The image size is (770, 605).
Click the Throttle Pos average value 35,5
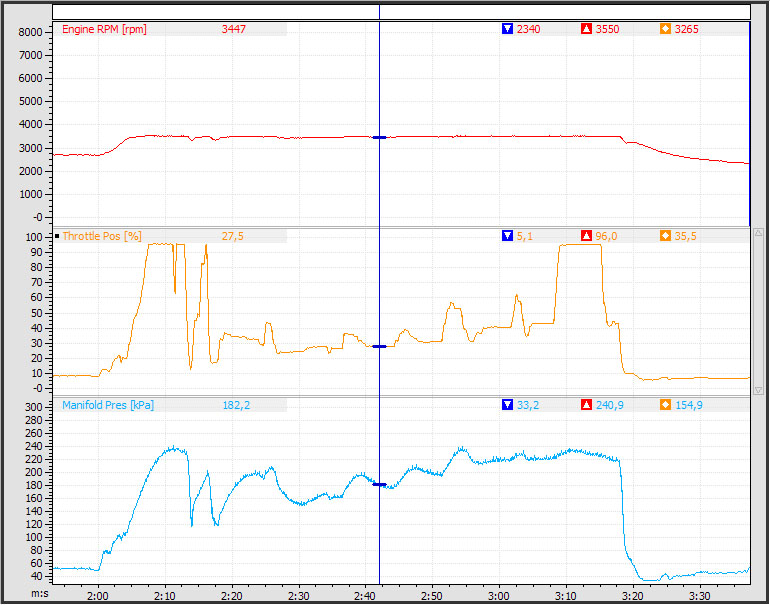tap(686, 236)
